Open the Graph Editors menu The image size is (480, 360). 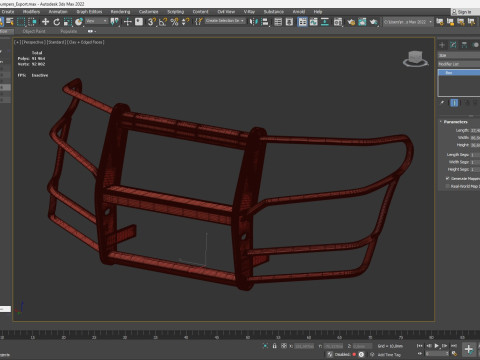coord(89,12)
